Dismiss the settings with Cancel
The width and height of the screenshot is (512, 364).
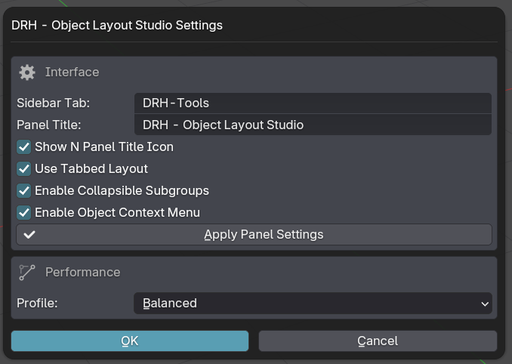click(x=378, y=341)
